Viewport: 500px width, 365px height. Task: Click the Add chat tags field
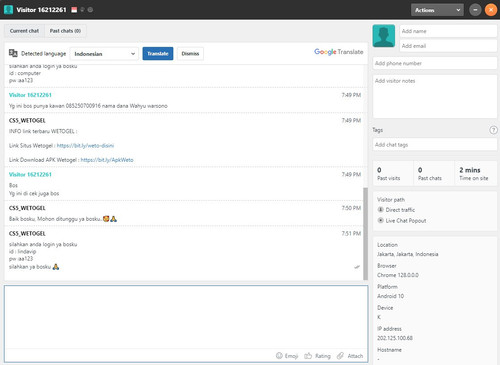pyautogui.click(x=435, y=144)
